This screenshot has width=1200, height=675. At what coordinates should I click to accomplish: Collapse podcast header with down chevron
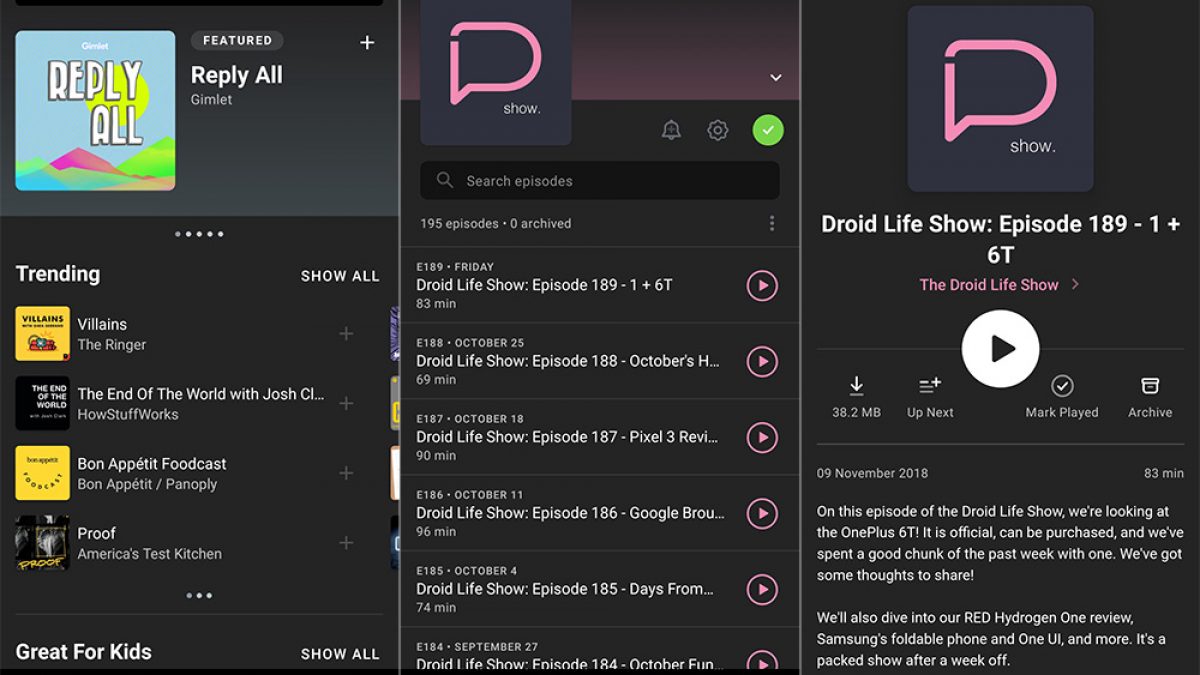(775, 78)
